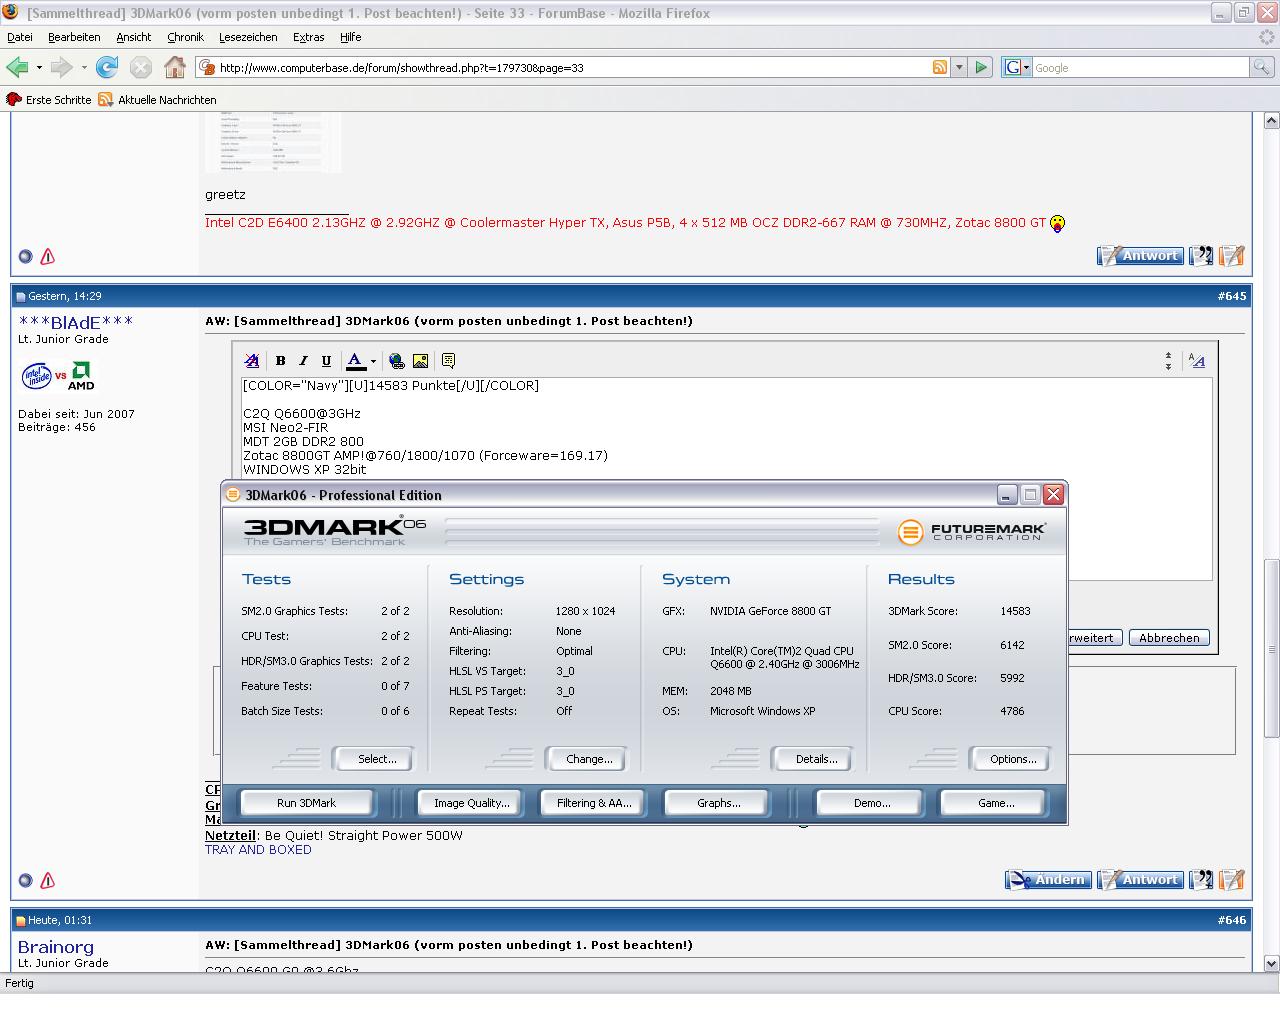Click the Switch editor mode A/A icon
The image size is (1280, 1024).
[x=1197, y=361]
